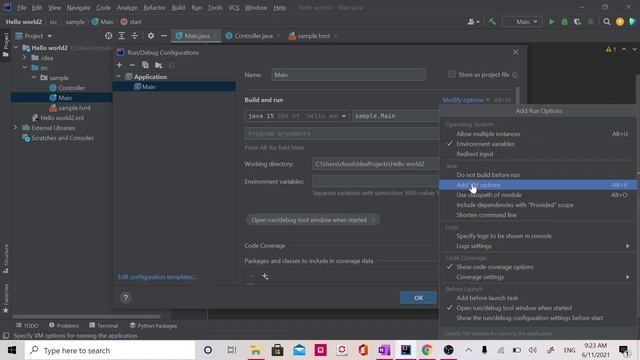
Task: Collapse Application node in configurations tree
Action: coord(118,77)
